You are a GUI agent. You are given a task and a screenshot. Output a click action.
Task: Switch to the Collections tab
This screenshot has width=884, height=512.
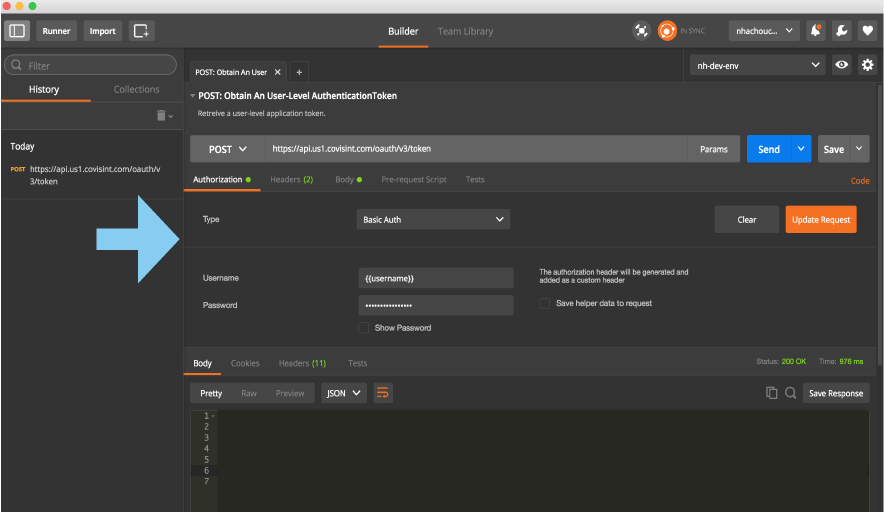[x=136, y=89]
